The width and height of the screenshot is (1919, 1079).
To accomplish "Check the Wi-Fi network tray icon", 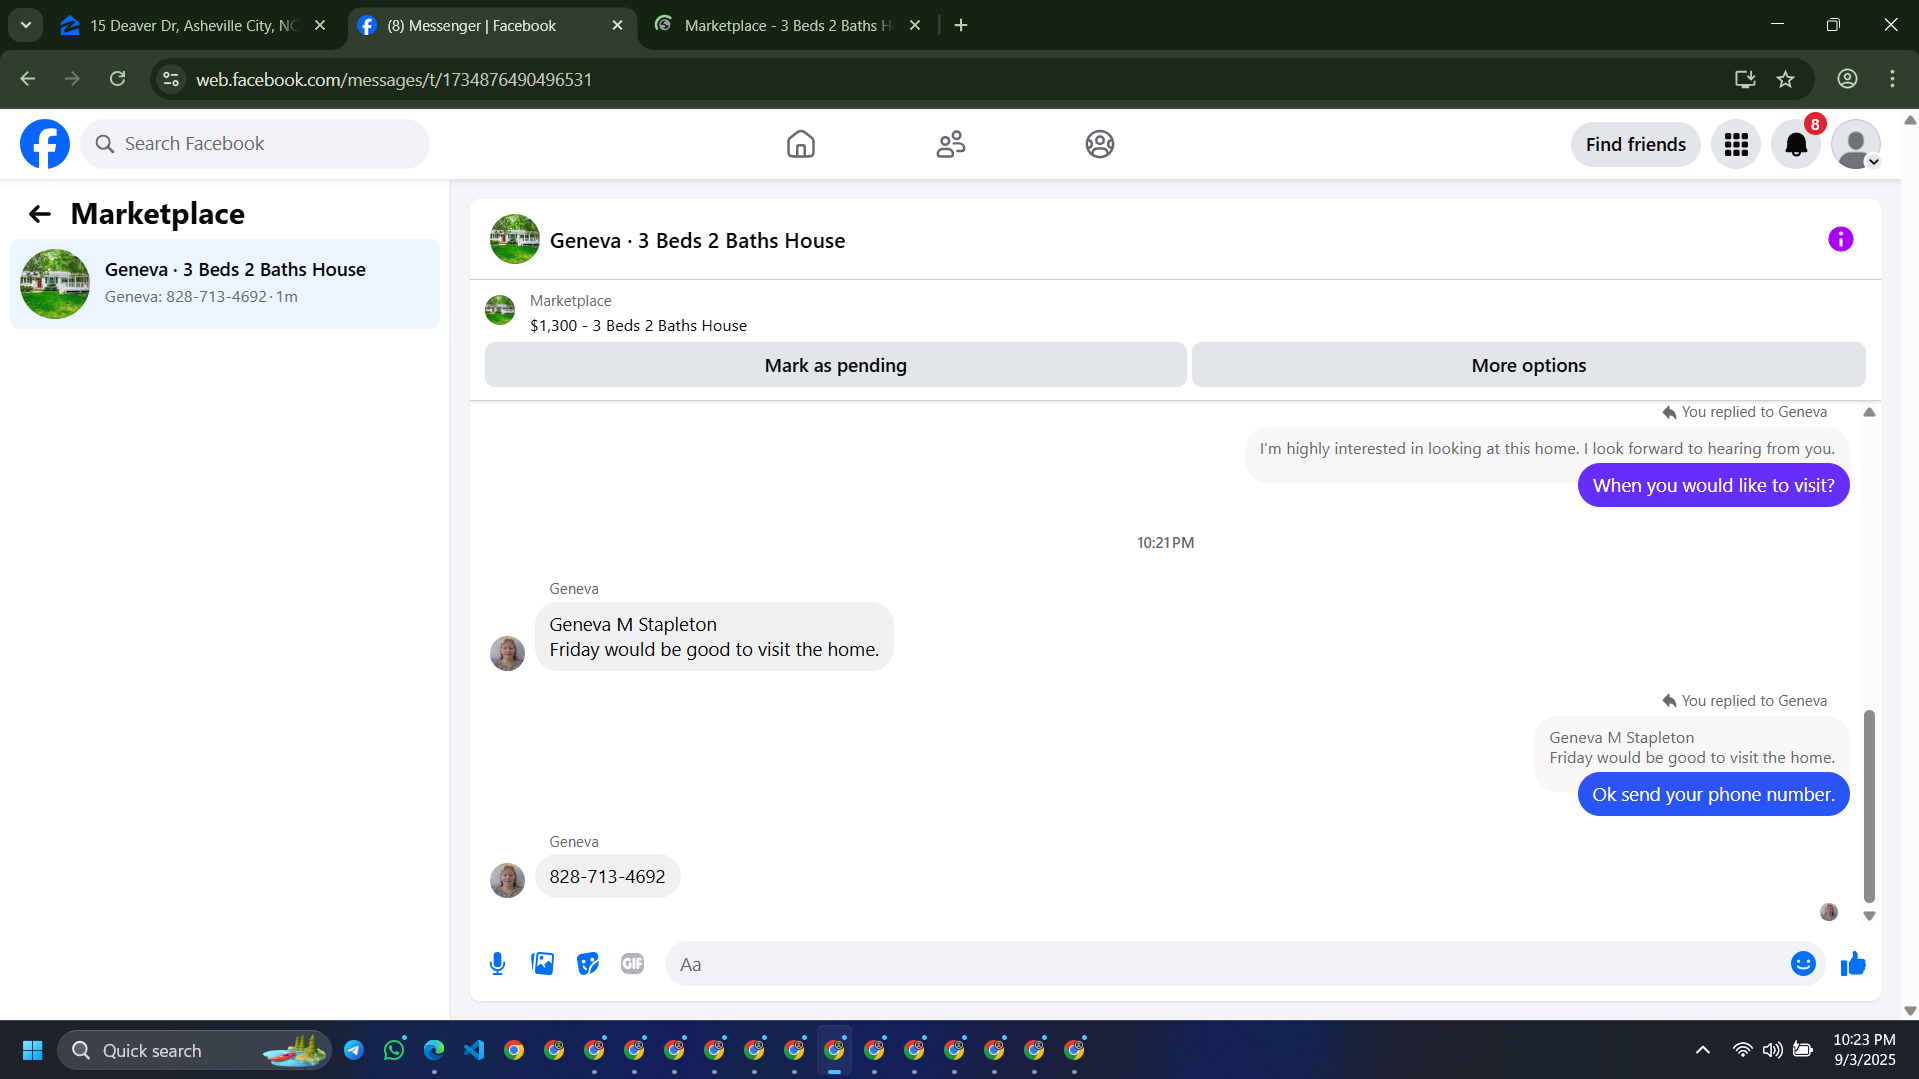I will 1742,1050.
